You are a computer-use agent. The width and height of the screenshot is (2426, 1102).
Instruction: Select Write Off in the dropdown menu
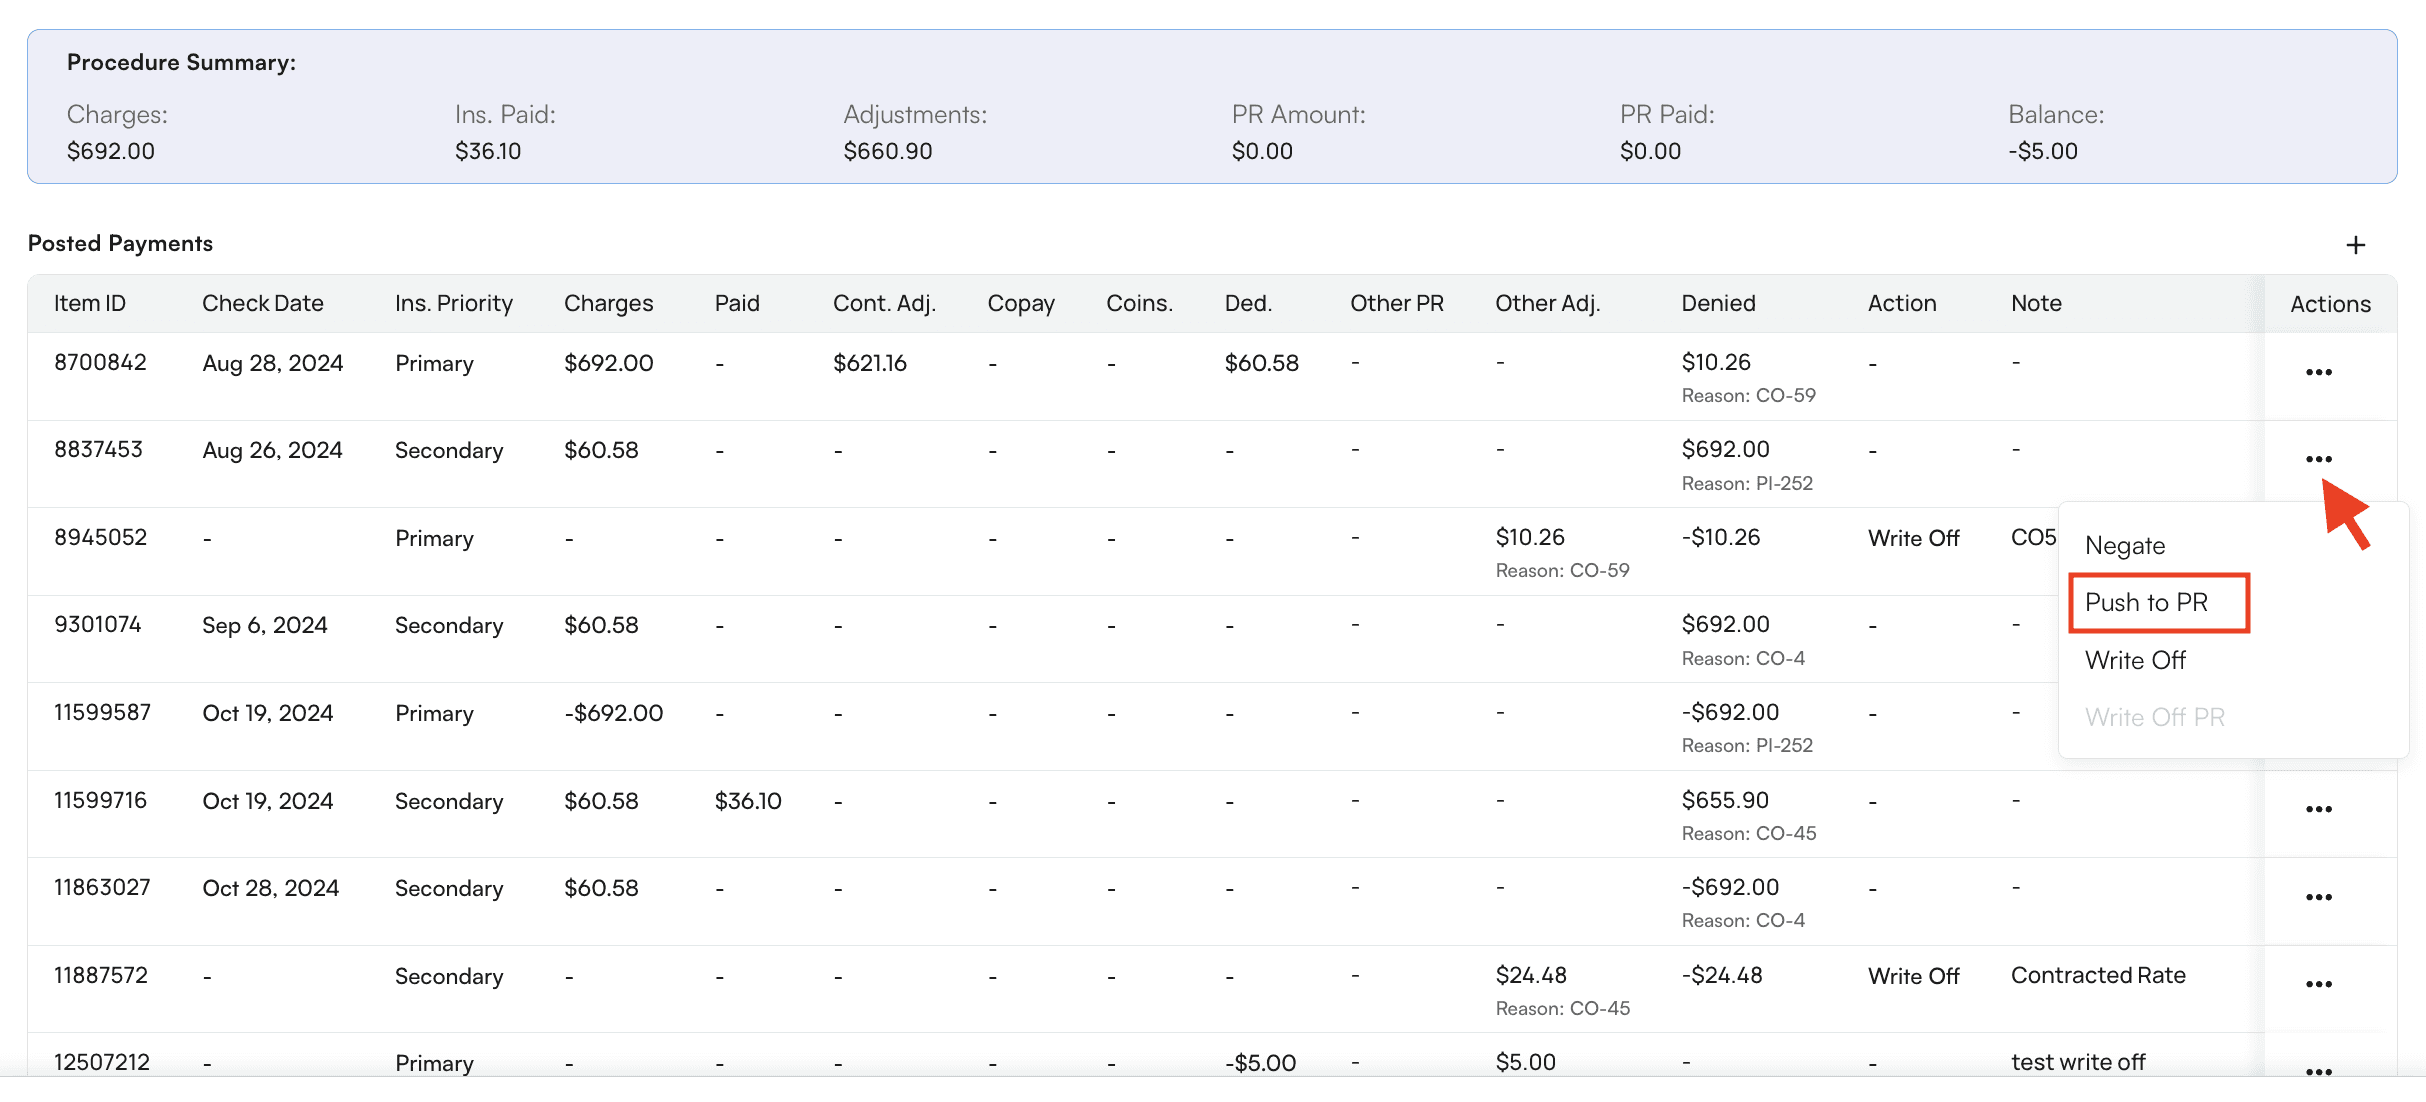(x=2135, y=660)
